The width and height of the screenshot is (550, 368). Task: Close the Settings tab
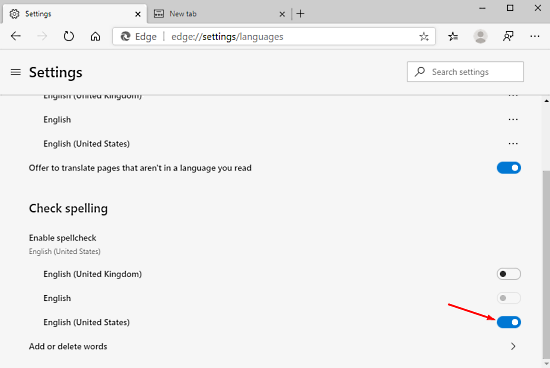138,14
